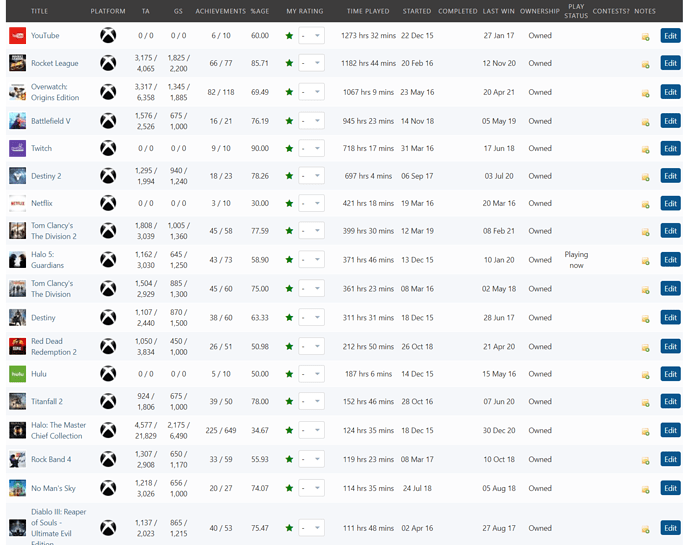Click the Battlefield V cover icon

(18, 121)
